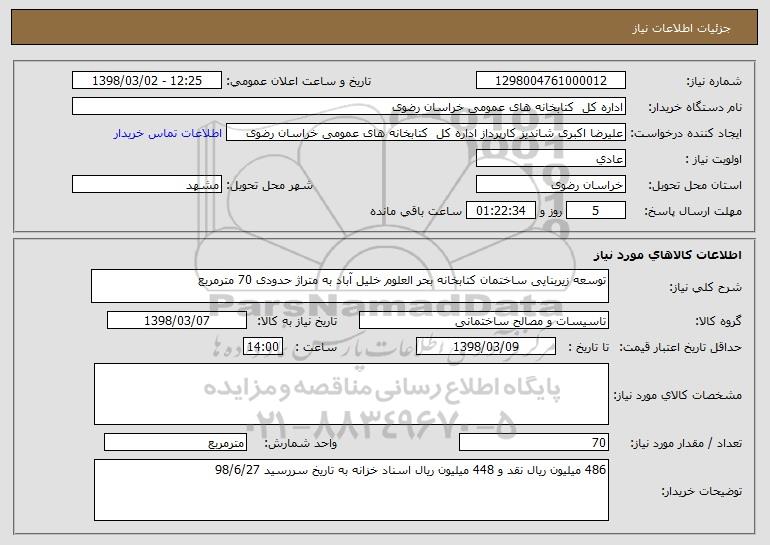
Task: Select the استان محل تحویل field خراسان رضوی
Action: coord(551,185)
